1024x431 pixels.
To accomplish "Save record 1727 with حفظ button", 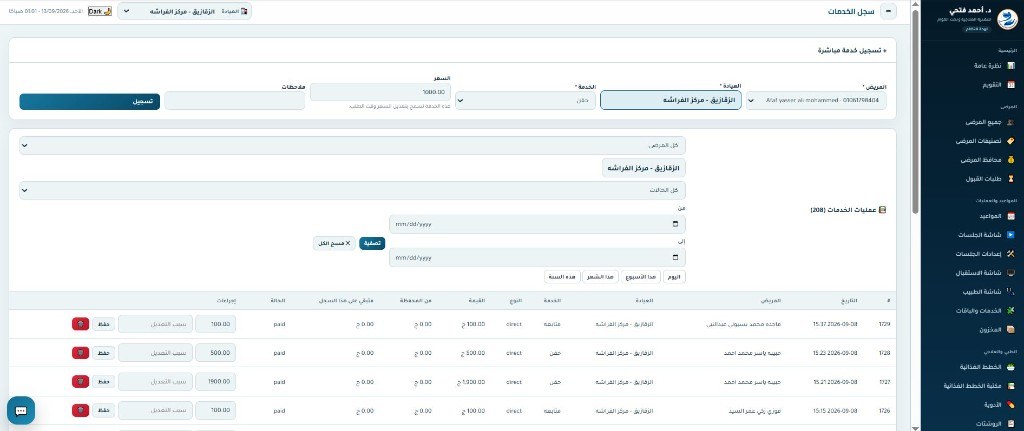I will pyautogui.click(x=103, y=382).
